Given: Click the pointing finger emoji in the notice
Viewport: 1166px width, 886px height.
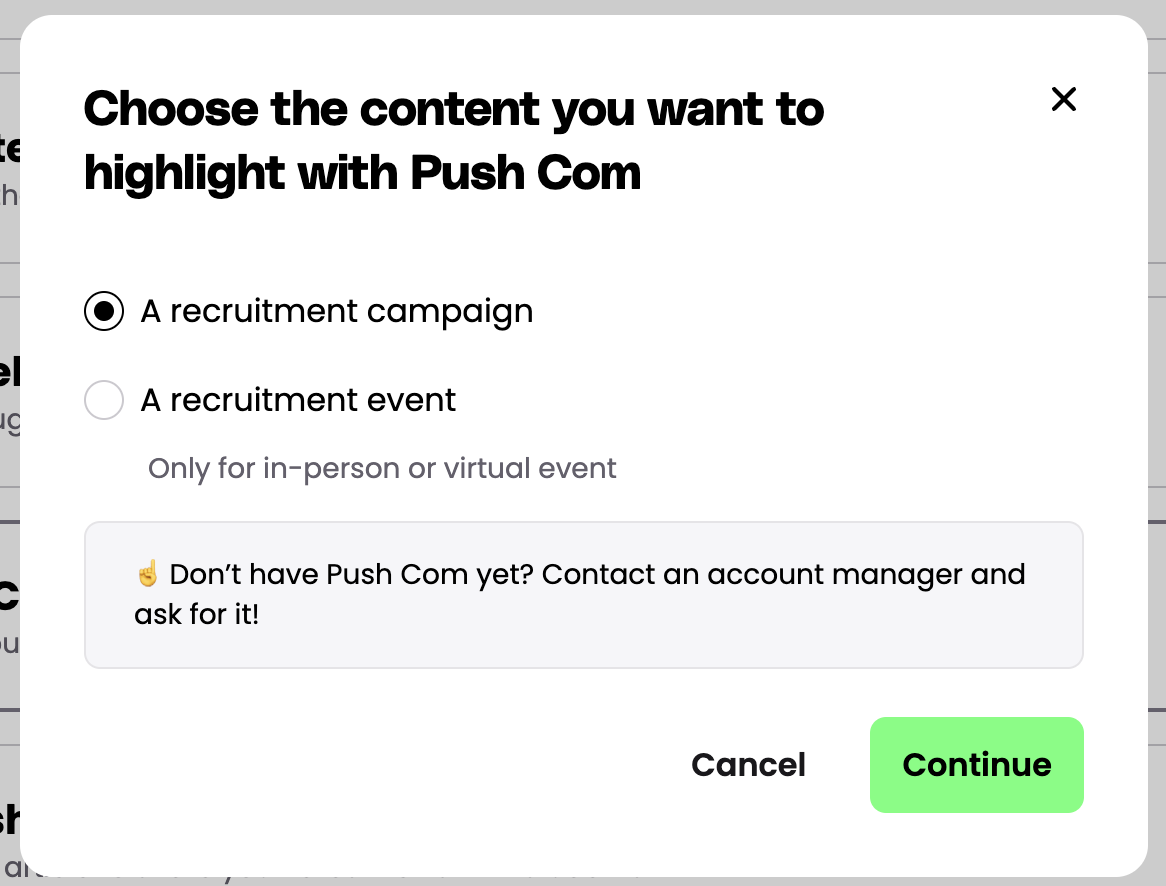Looking at the screenshot, I should 148,575.
